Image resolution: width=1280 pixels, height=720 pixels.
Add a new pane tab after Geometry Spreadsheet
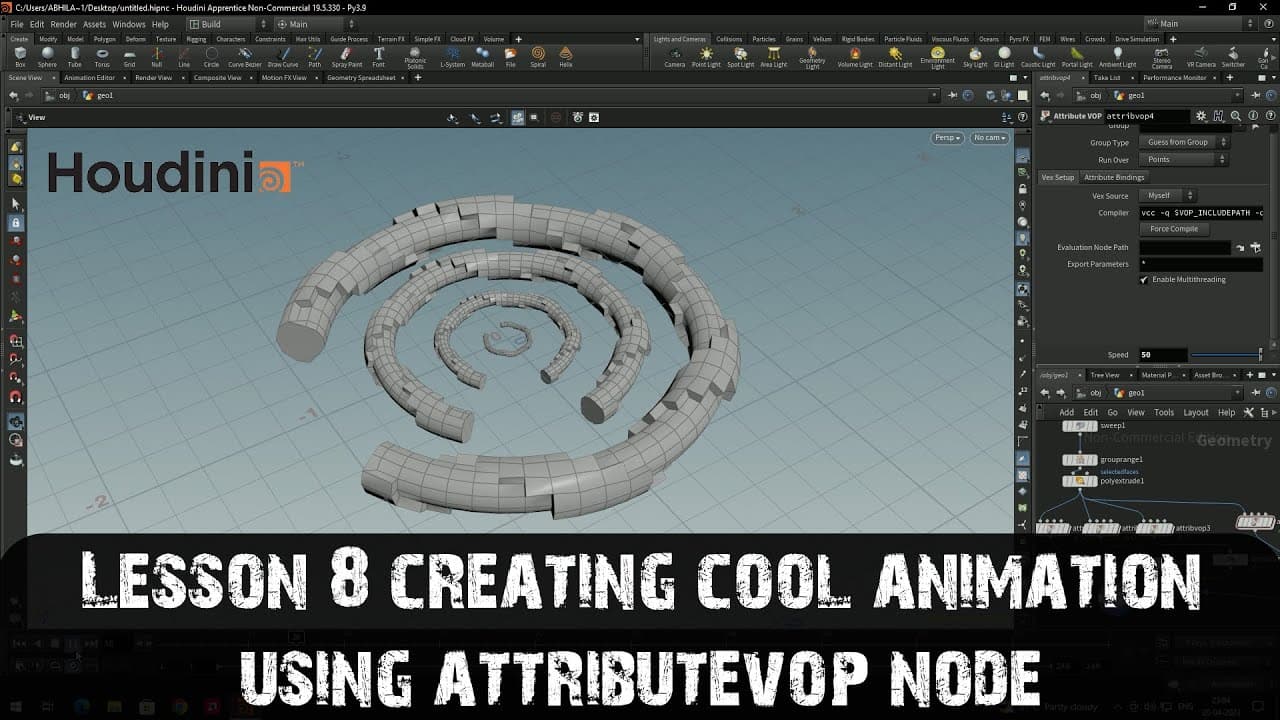(x=417, y=77)
